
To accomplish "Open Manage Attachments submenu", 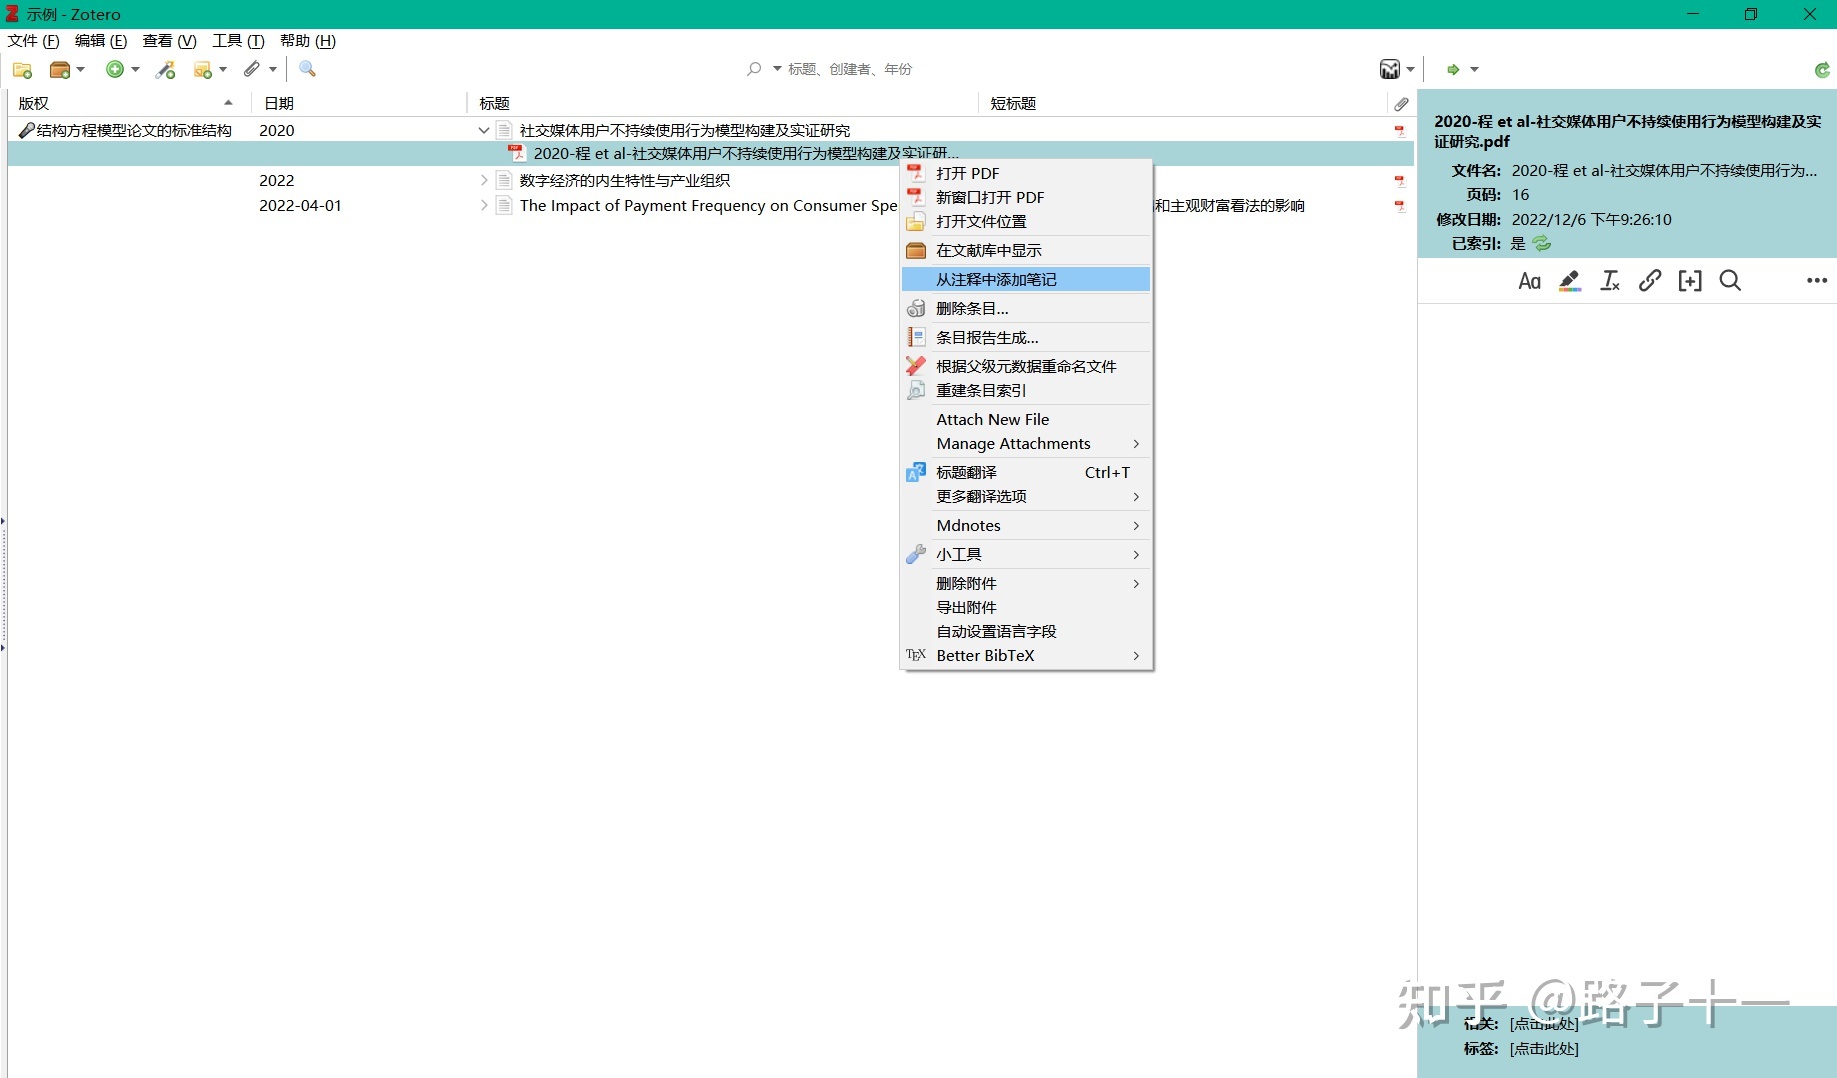I will 1026,443.
